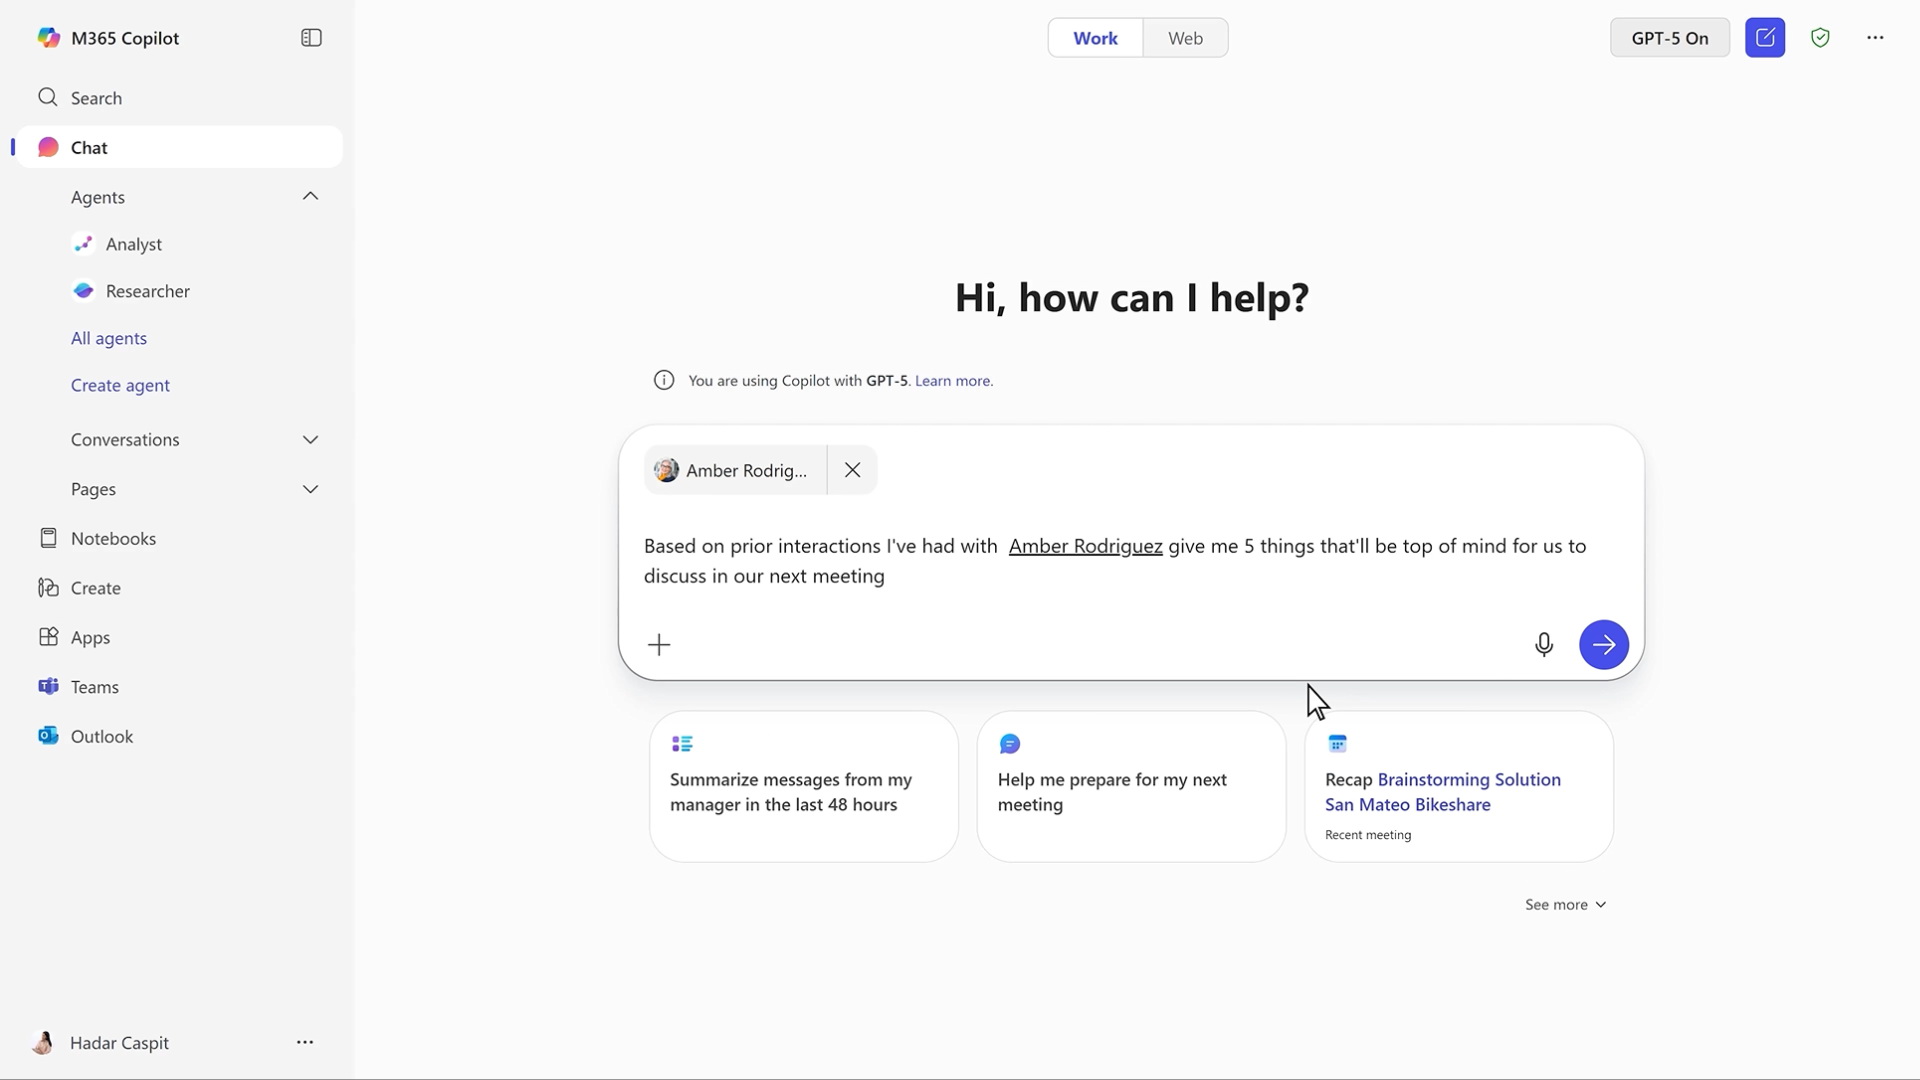Click the M365 Copilot logo icon

tap(48, 38)
